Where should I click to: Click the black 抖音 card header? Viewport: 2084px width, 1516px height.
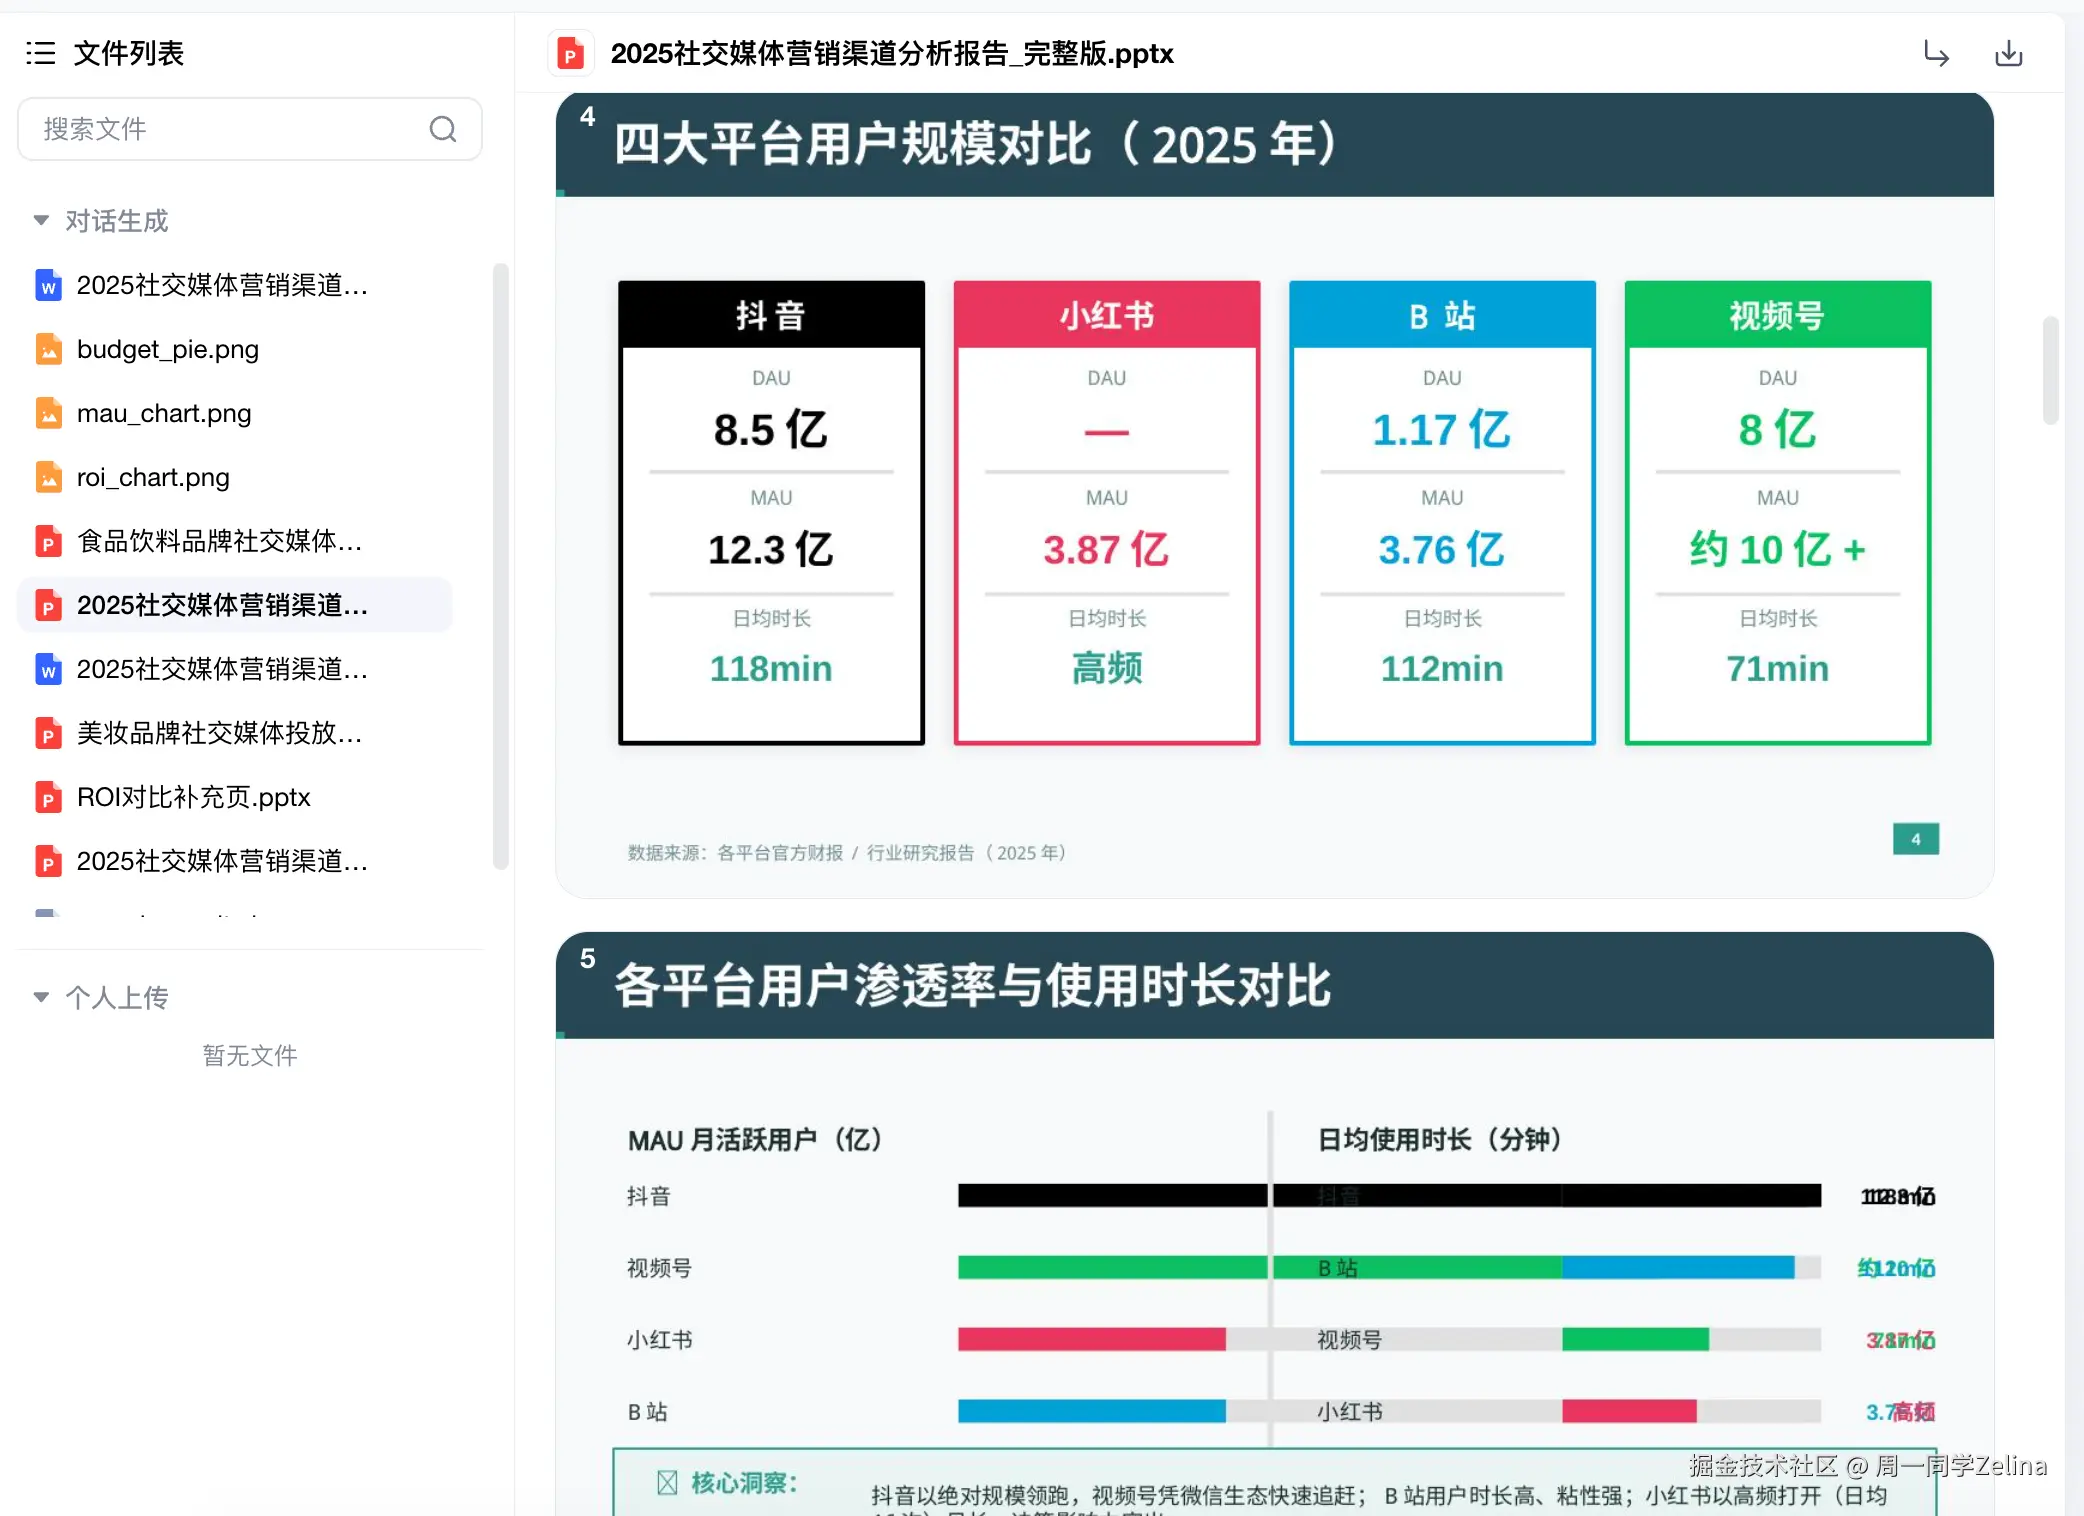[771, 315]
